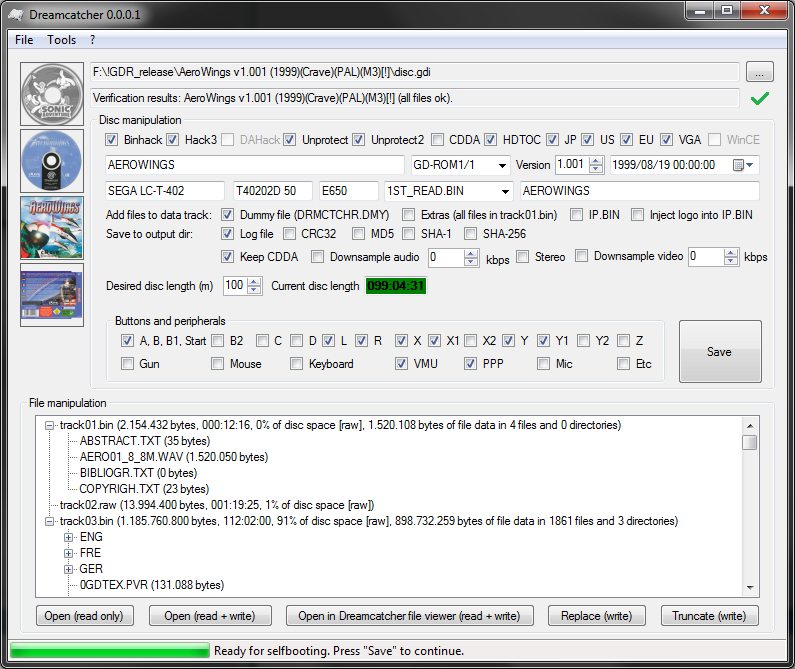
Task: Enable the CDDA checkbox
Action: point(438,140)
